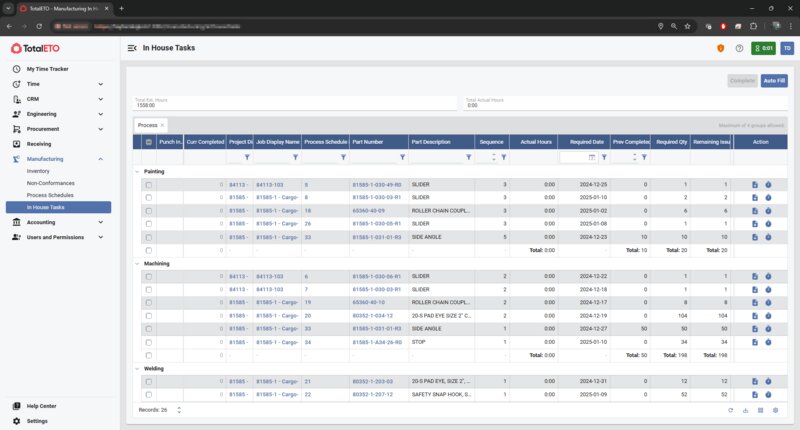Collapse the Painting group
Viewport: 800px width, 430px height.
(x=137, y=172)
